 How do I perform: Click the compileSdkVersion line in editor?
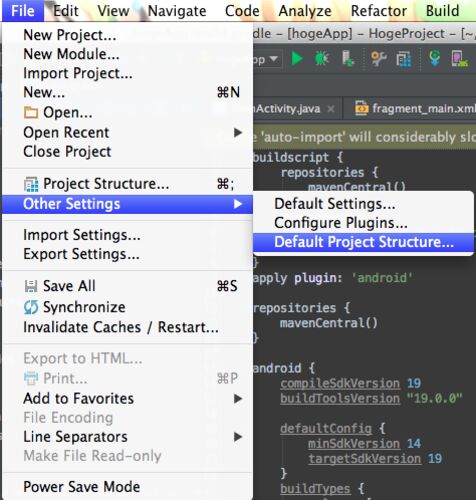[x=350, y=384]
